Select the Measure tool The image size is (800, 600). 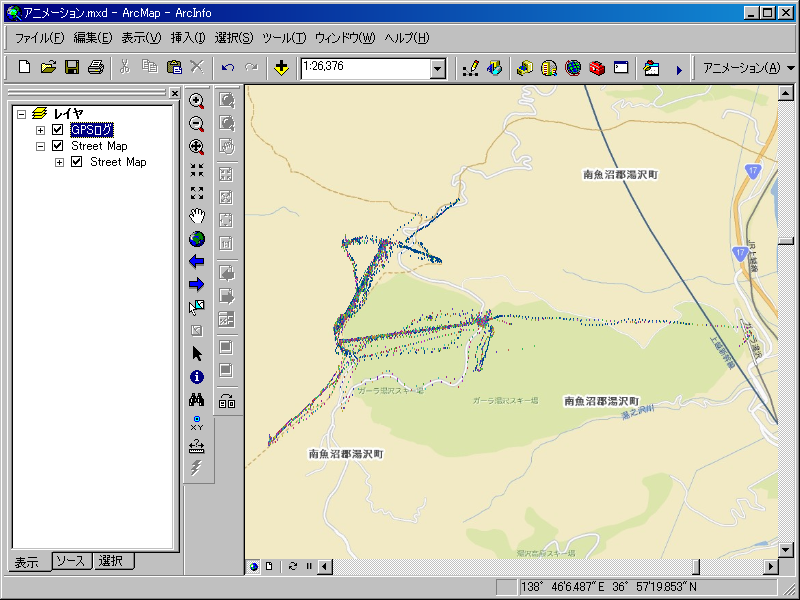pyautogui.click(x=197, y=446)
